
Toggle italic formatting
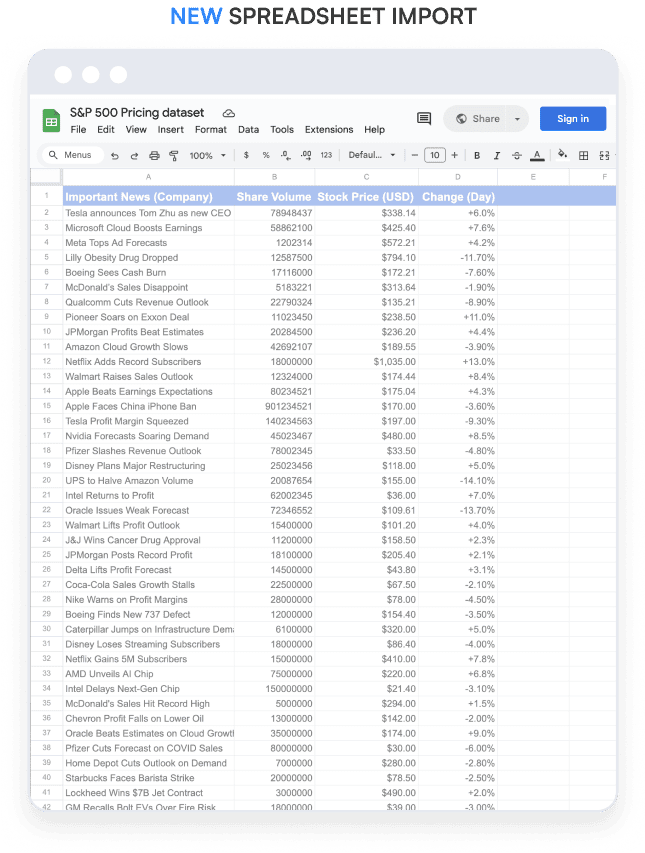click(x=497, y=156)
